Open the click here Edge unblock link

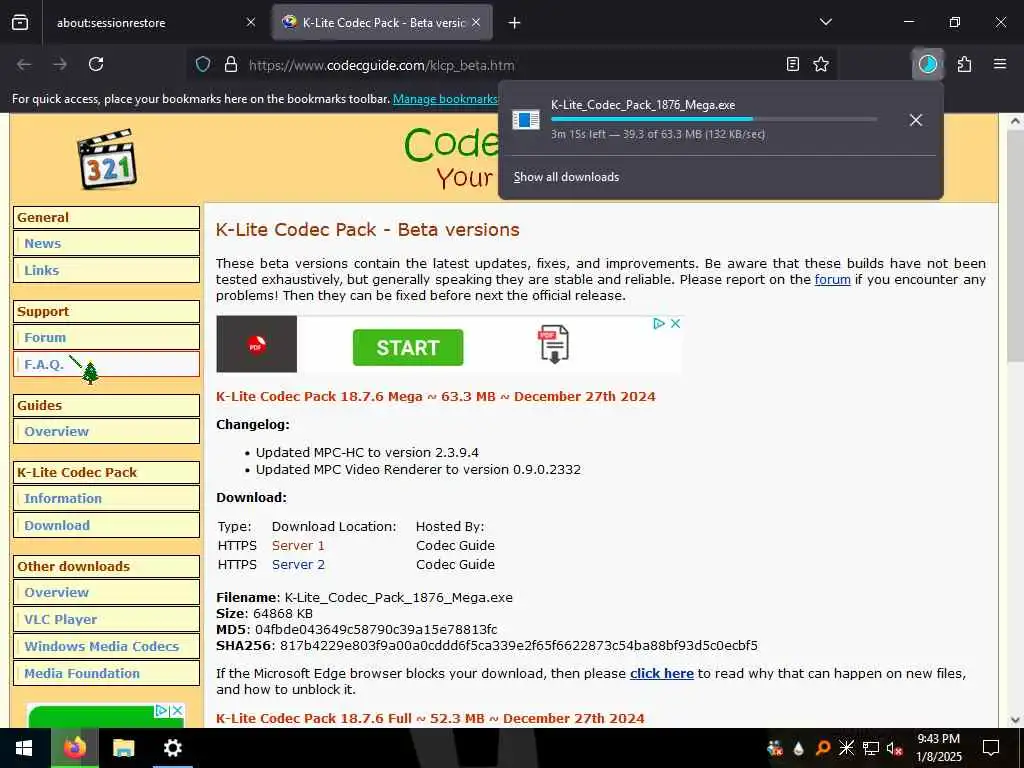pos(662,673)
